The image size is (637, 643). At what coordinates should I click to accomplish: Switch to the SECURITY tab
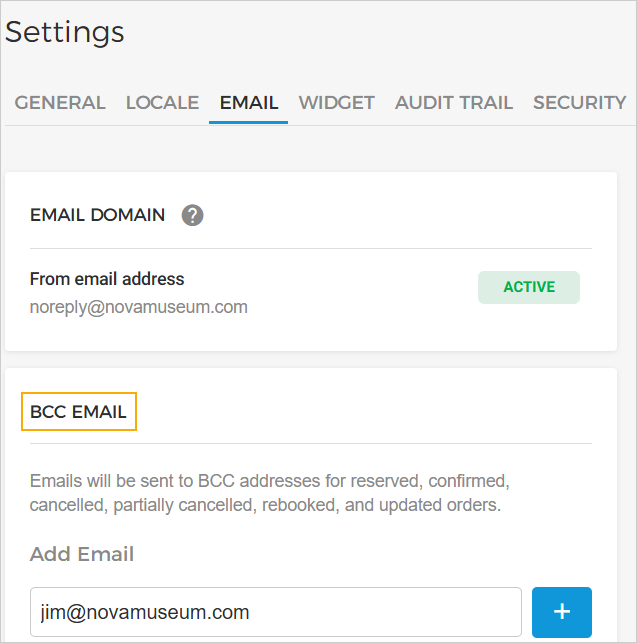point(579,103)
